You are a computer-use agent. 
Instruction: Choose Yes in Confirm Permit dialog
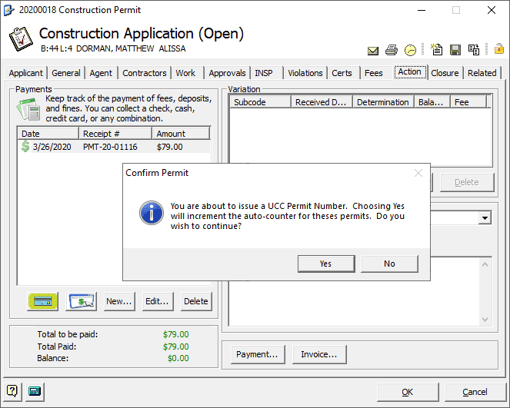(x=326, y=264)
